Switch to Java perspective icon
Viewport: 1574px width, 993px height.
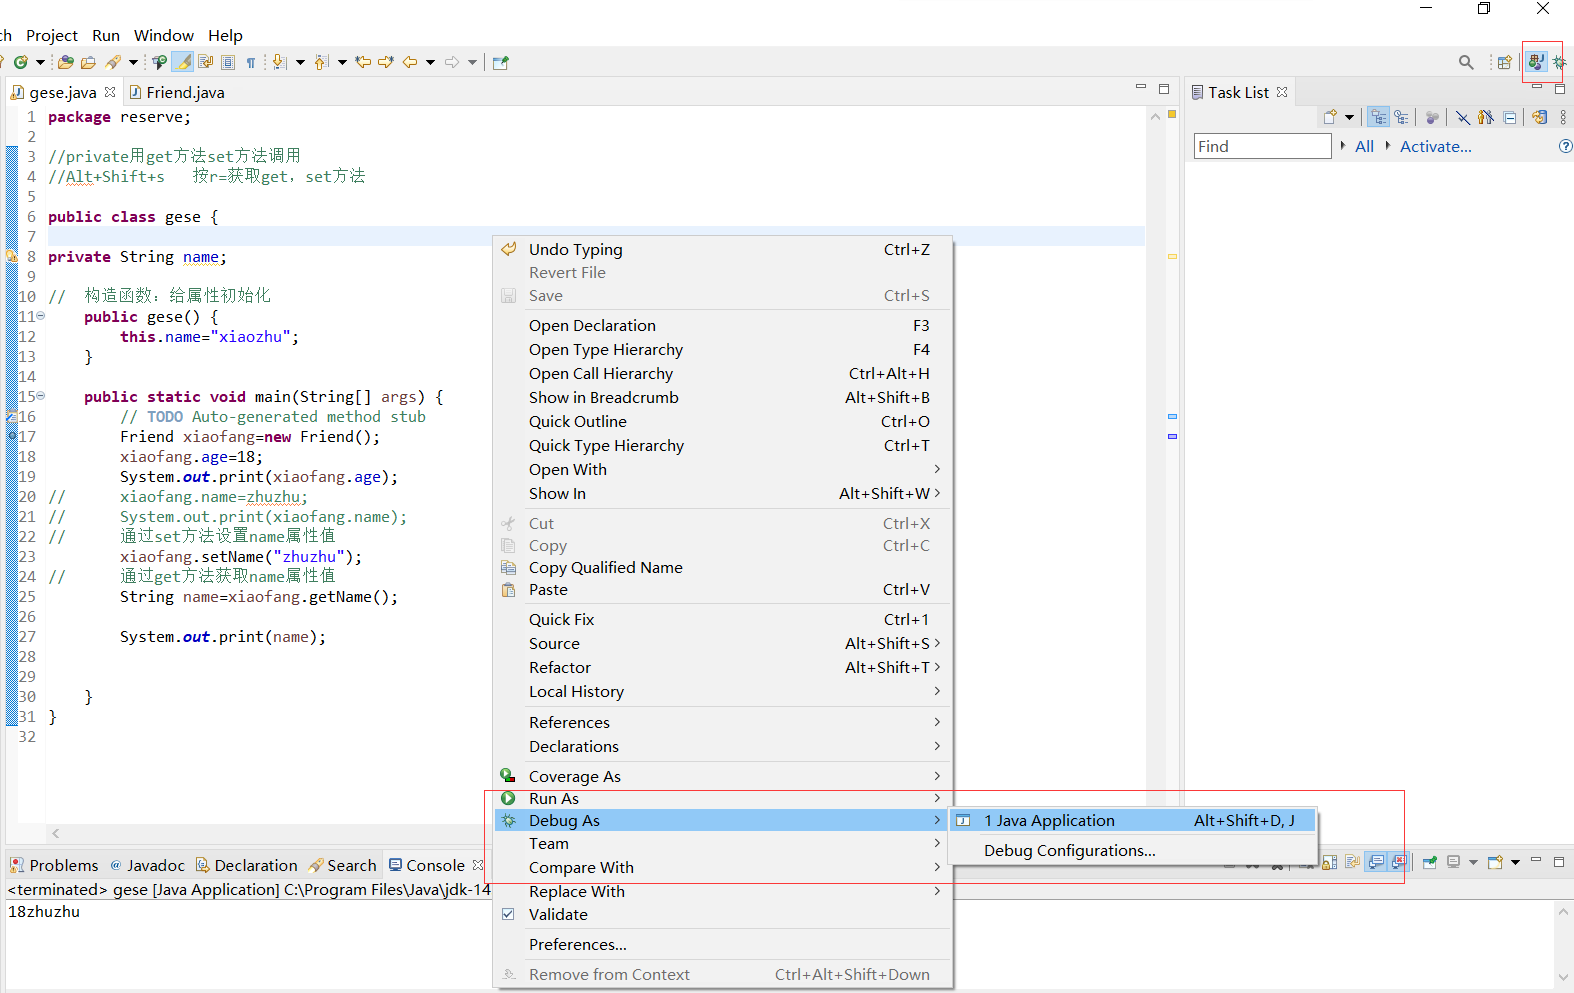(1536, 62)
